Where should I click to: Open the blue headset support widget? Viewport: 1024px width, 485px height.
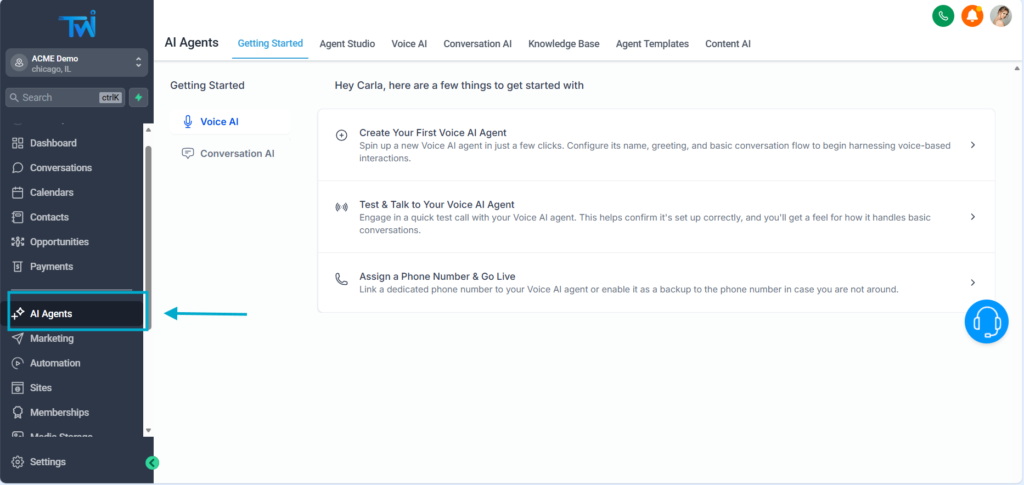986,322
